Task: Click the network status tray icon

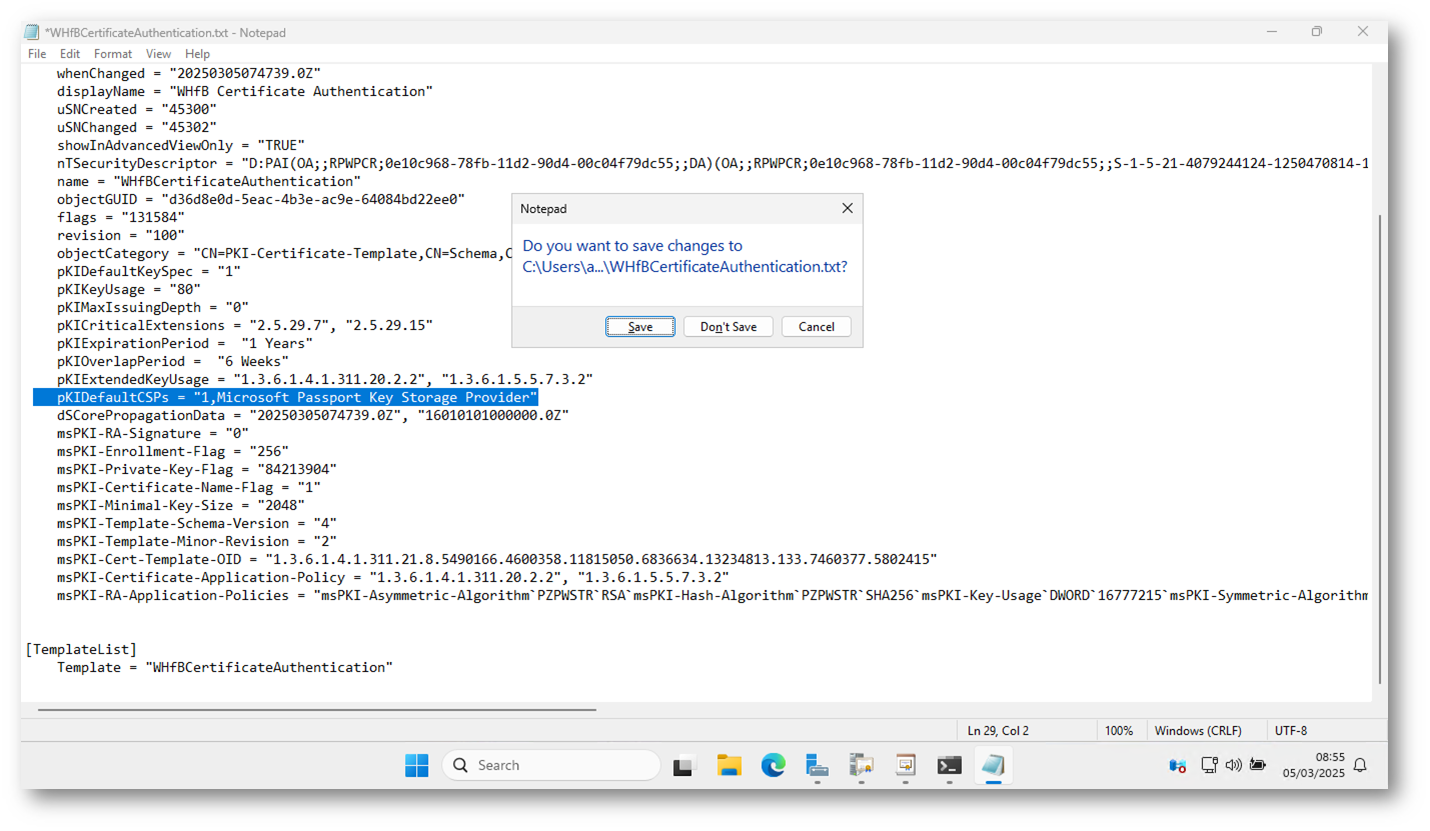Action: (1209, 765)
